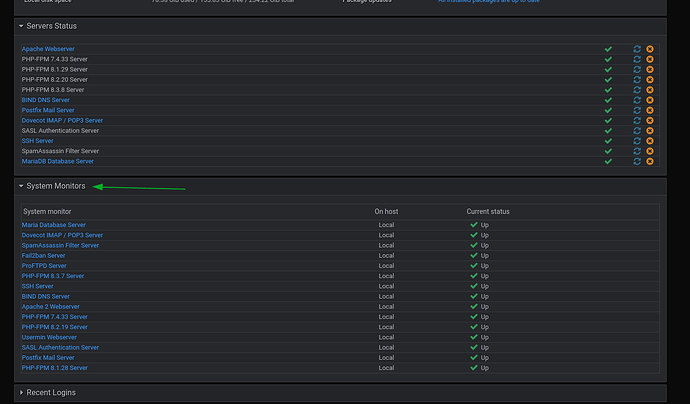Image resolution: width=690 pixels, height=404 pixels.
Task: Restart SASL Authentication Server in Servers Status
Action: pyautogui.click(x=637, y=131)
